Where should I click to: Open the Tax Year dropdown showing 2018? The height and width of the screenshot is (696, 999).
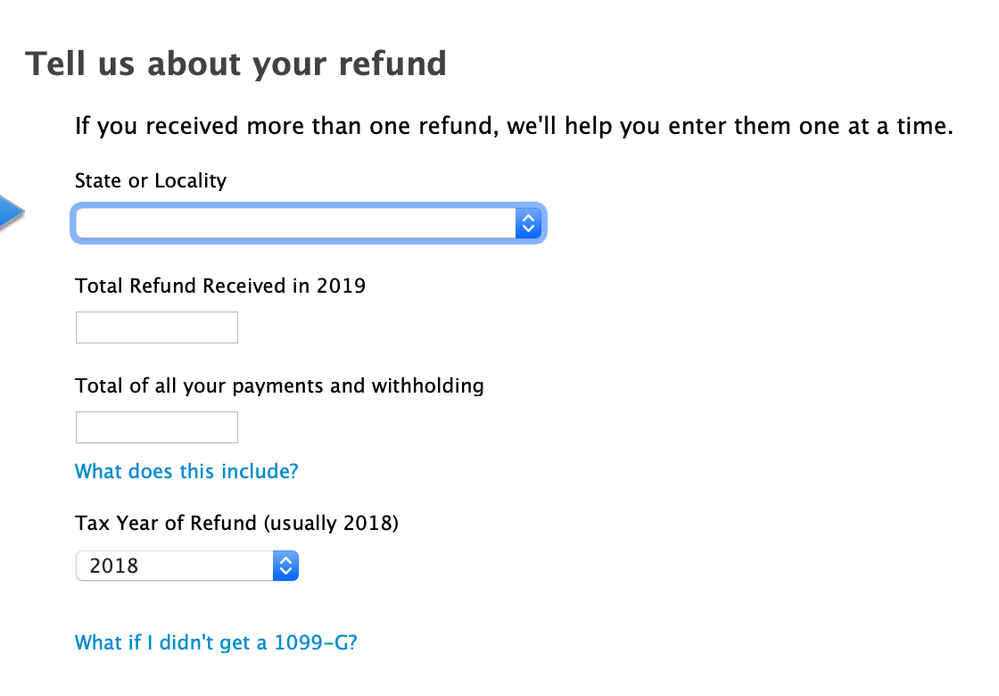click(187, 566)
